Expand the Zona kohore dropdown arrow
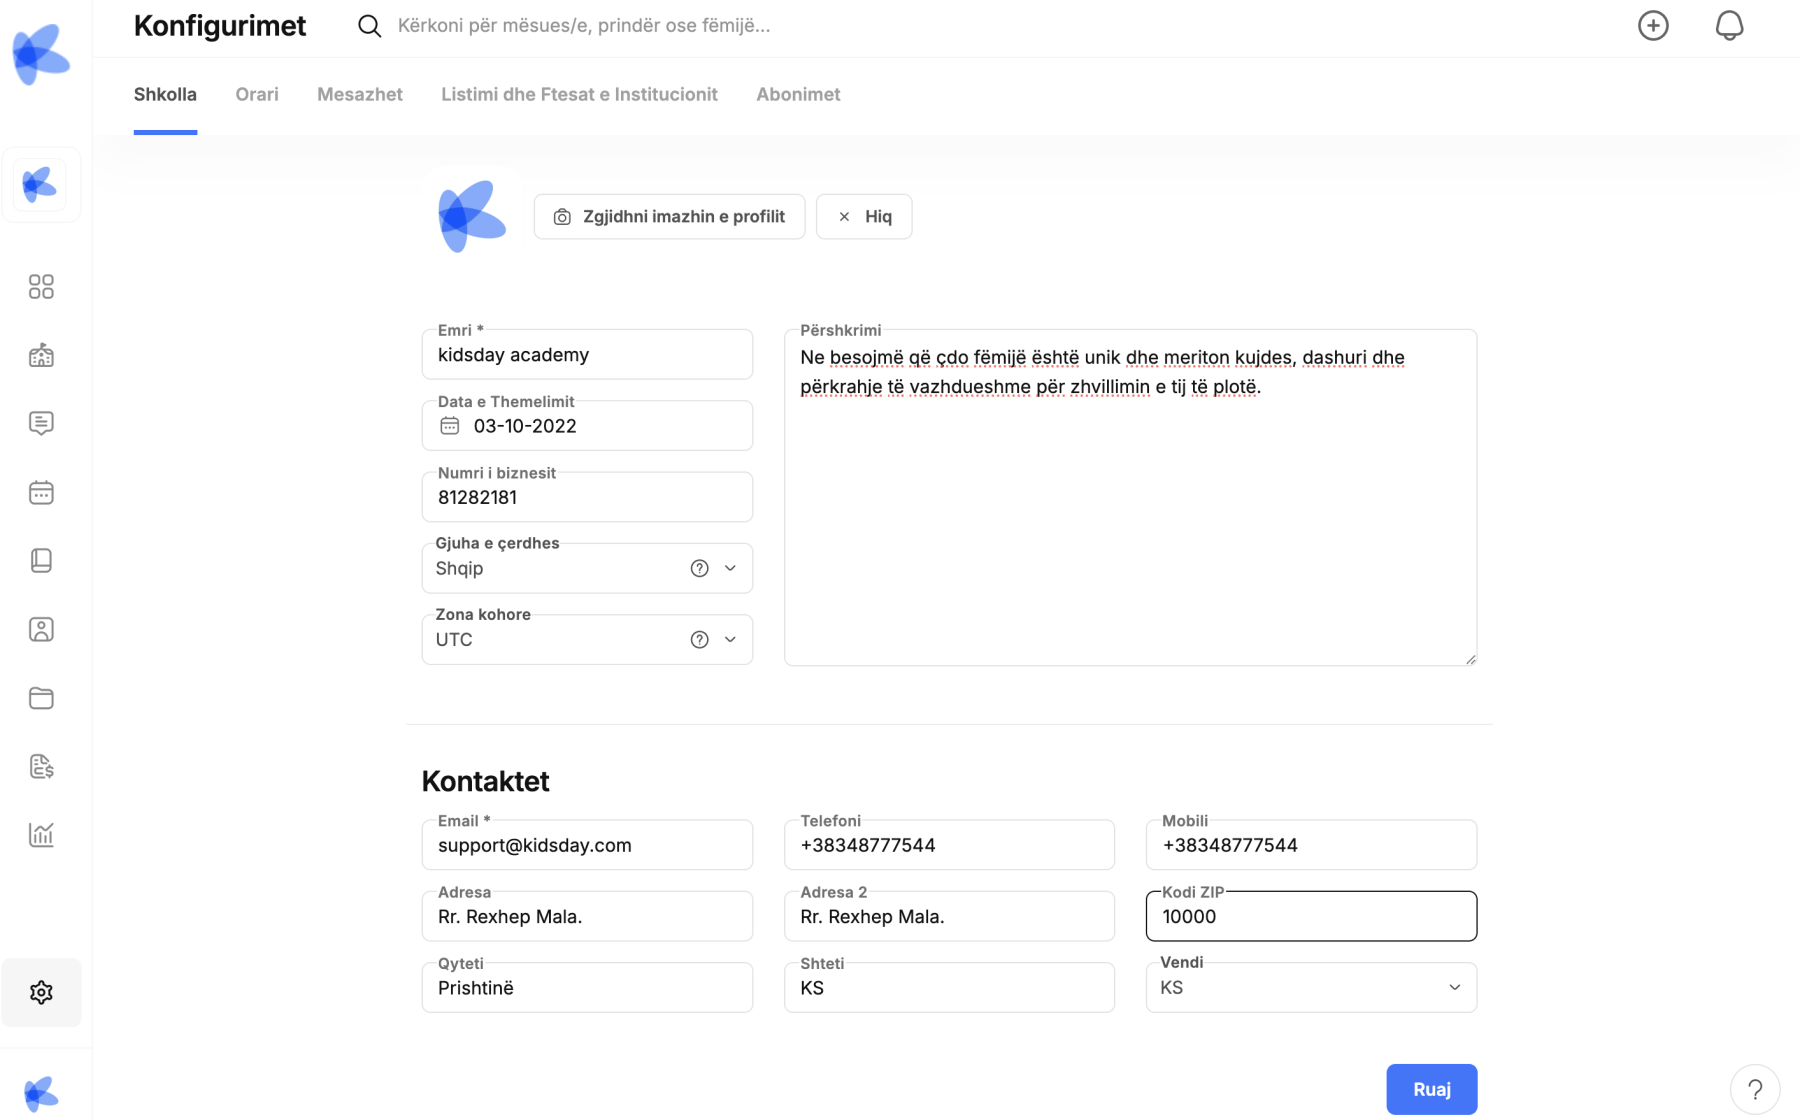This screenshot has width=1800, height=1120. [x=730, y=639]
